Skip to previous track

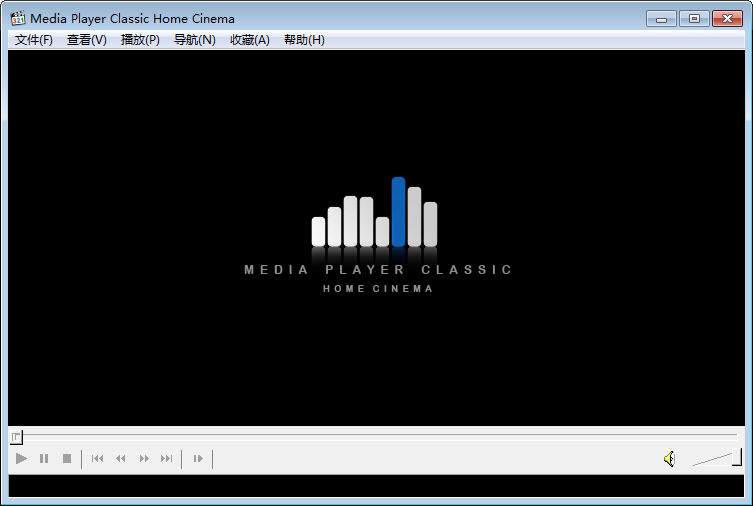(x=97, y=458)
